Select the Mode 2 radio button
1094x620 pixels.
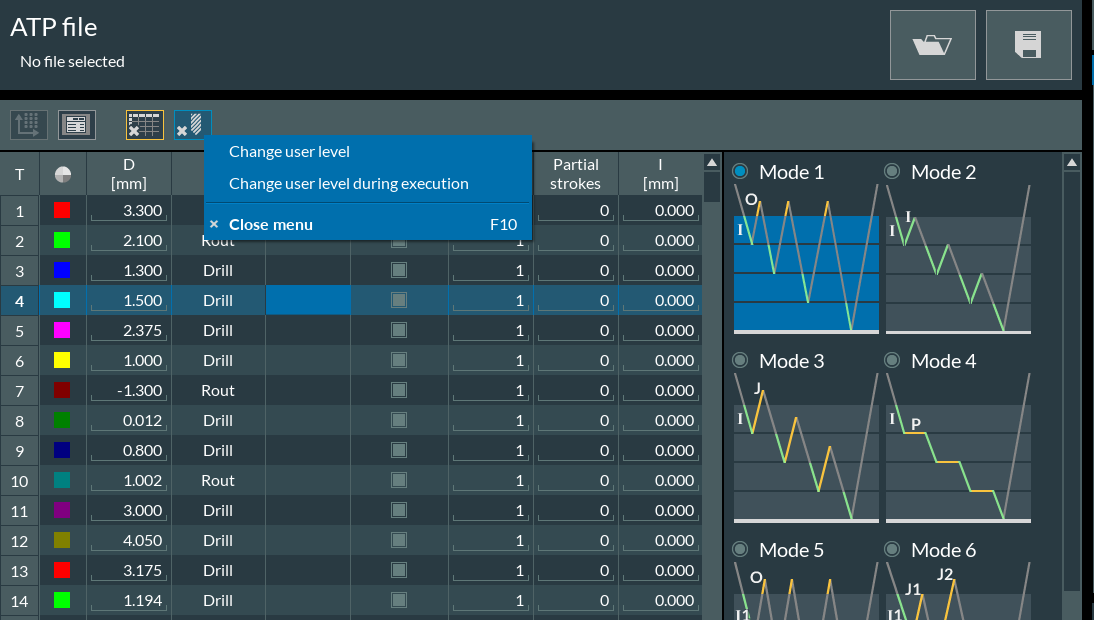click(x=892, y=172)
